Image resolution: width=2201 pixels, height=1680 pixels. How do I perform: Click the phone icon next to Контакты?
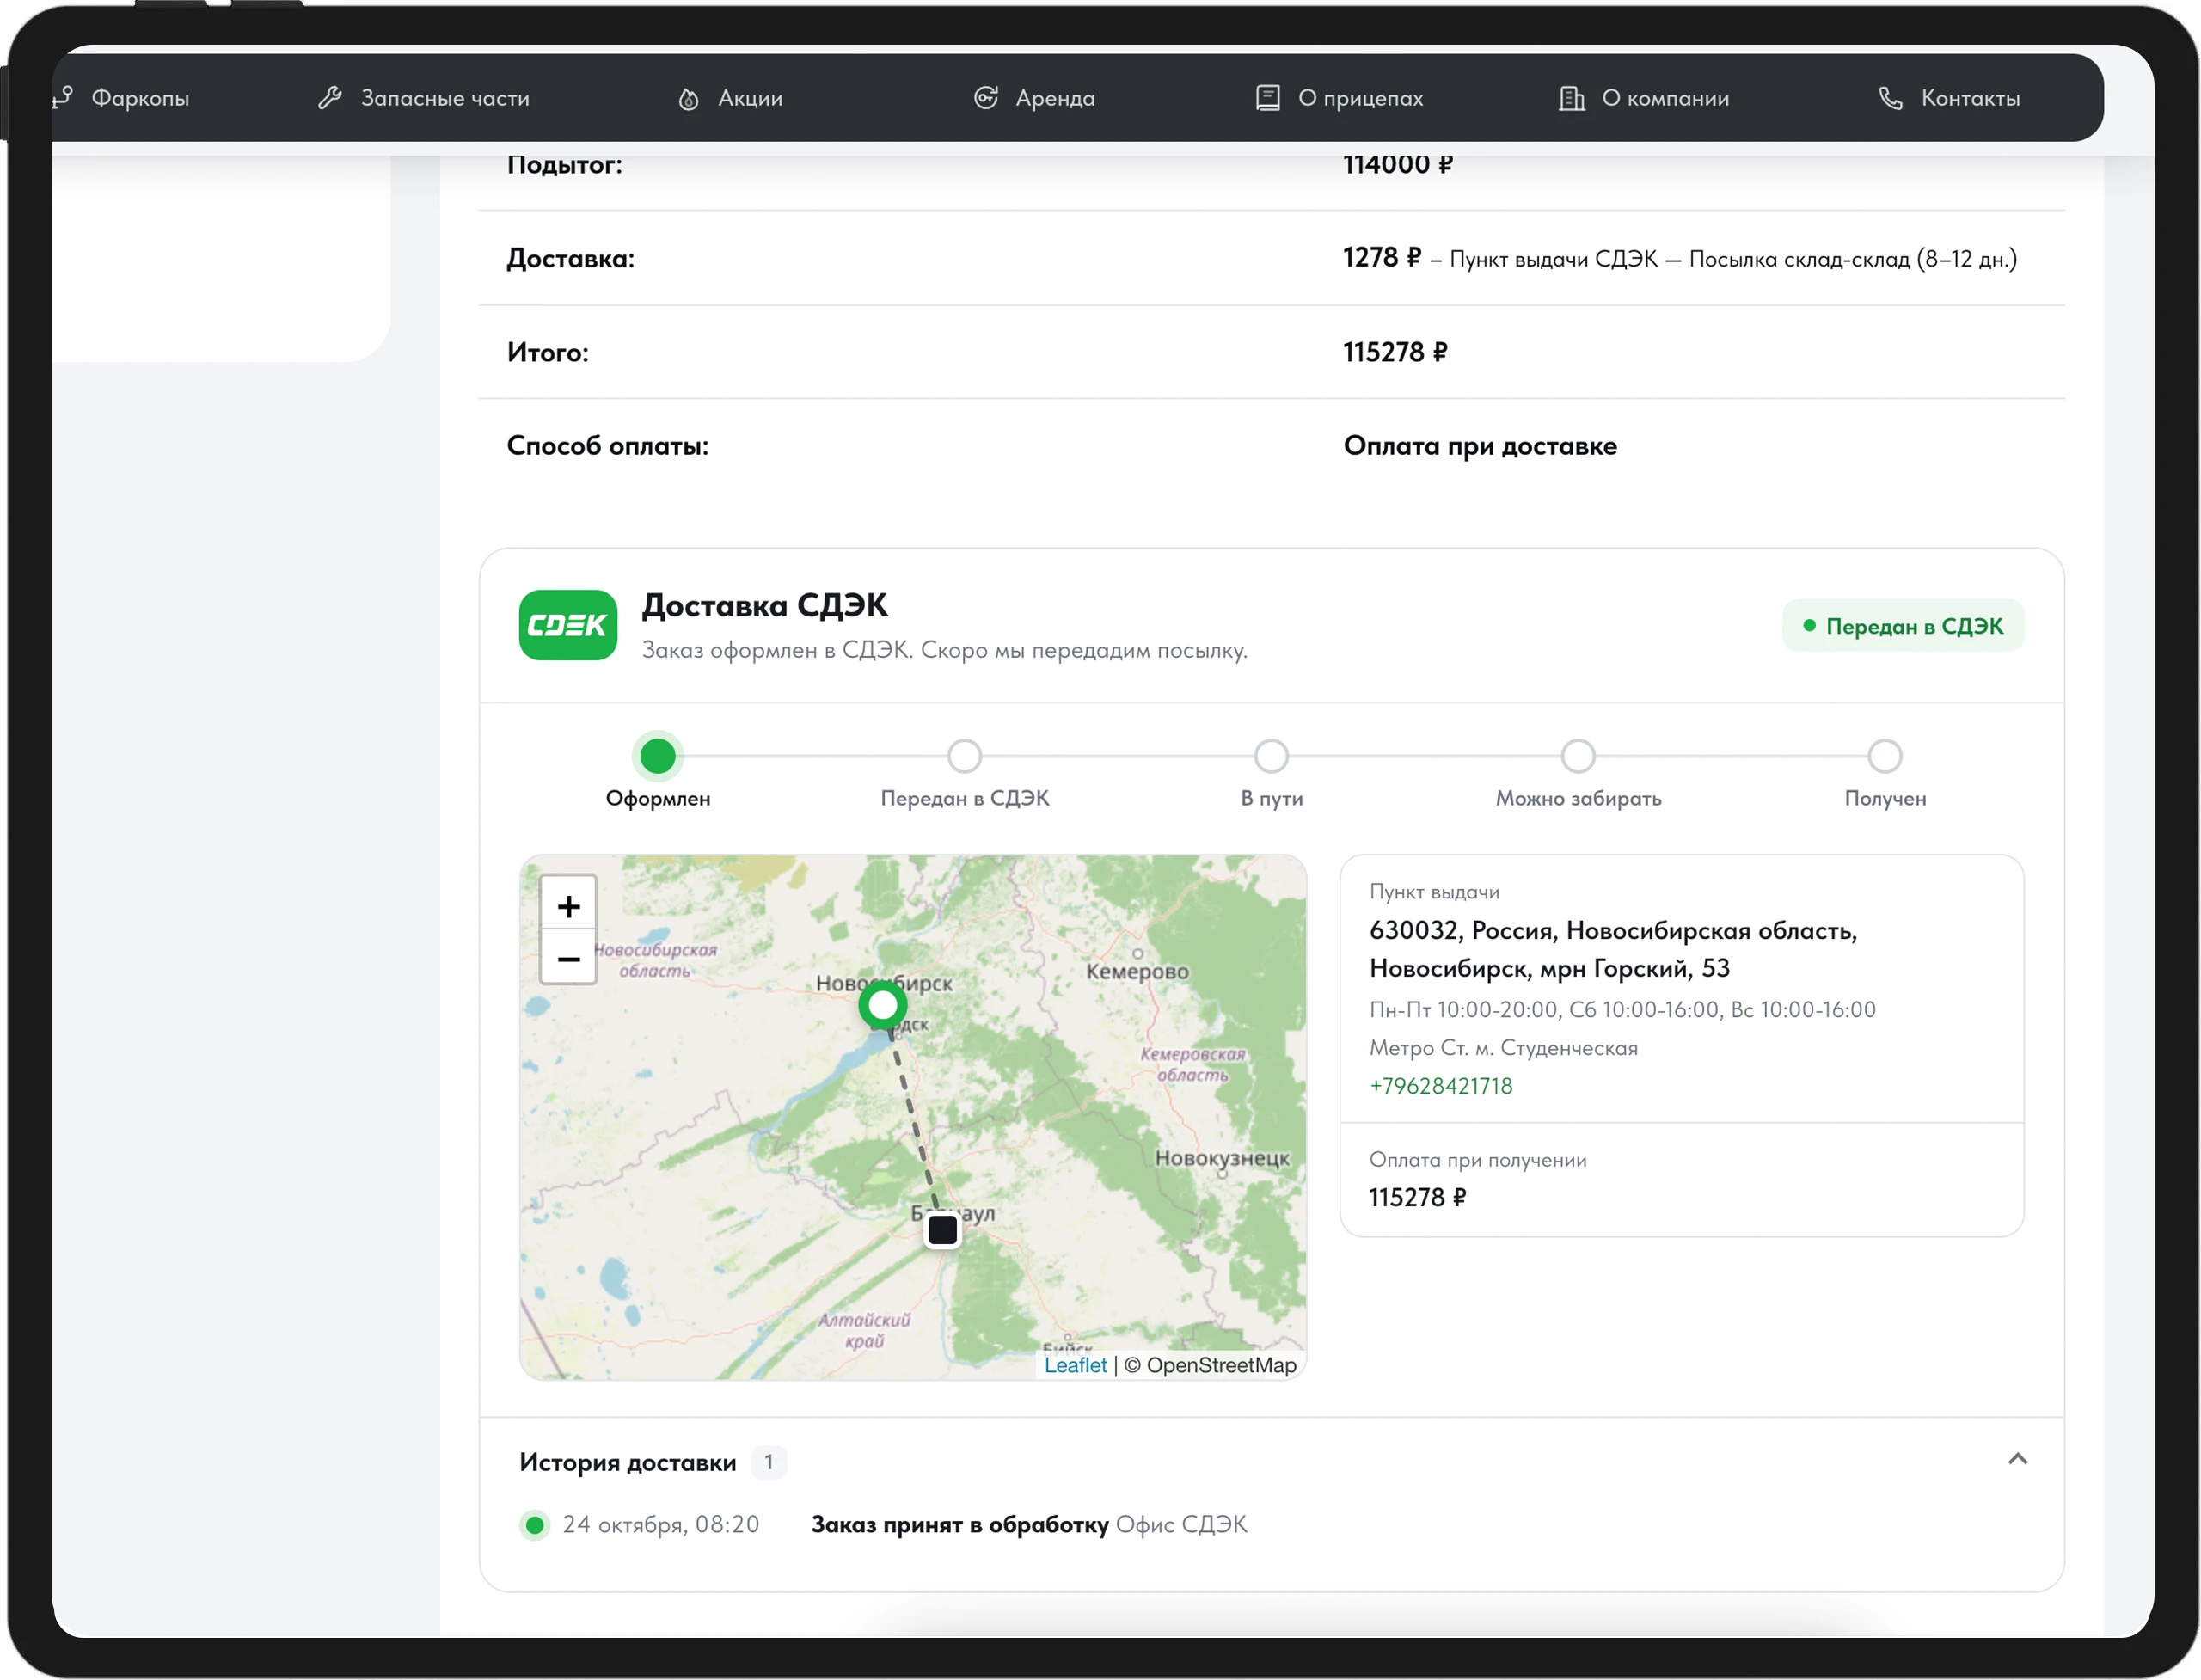(1890, 98)
